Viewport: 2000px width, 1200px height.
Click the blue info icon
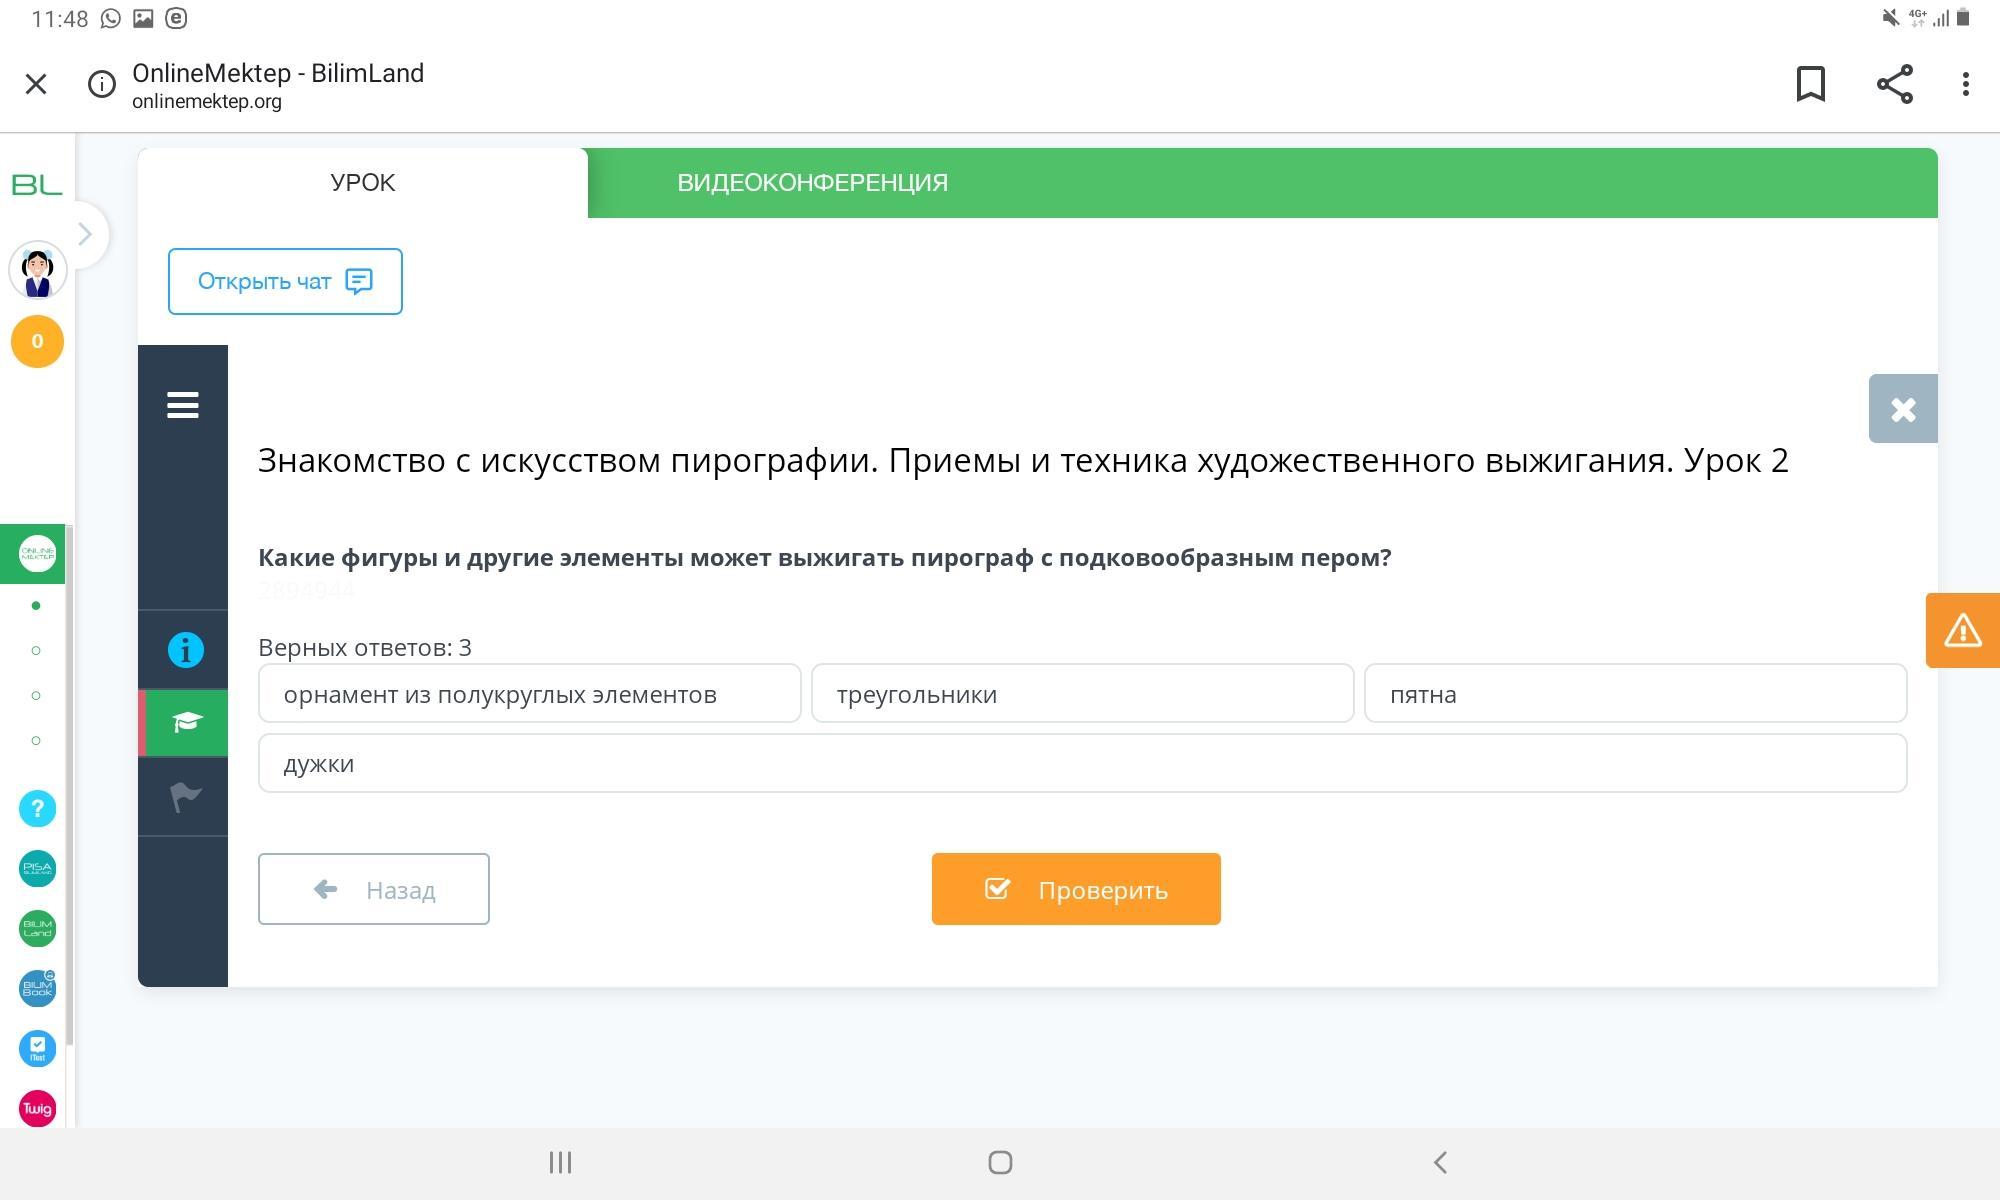coord(185,650)
